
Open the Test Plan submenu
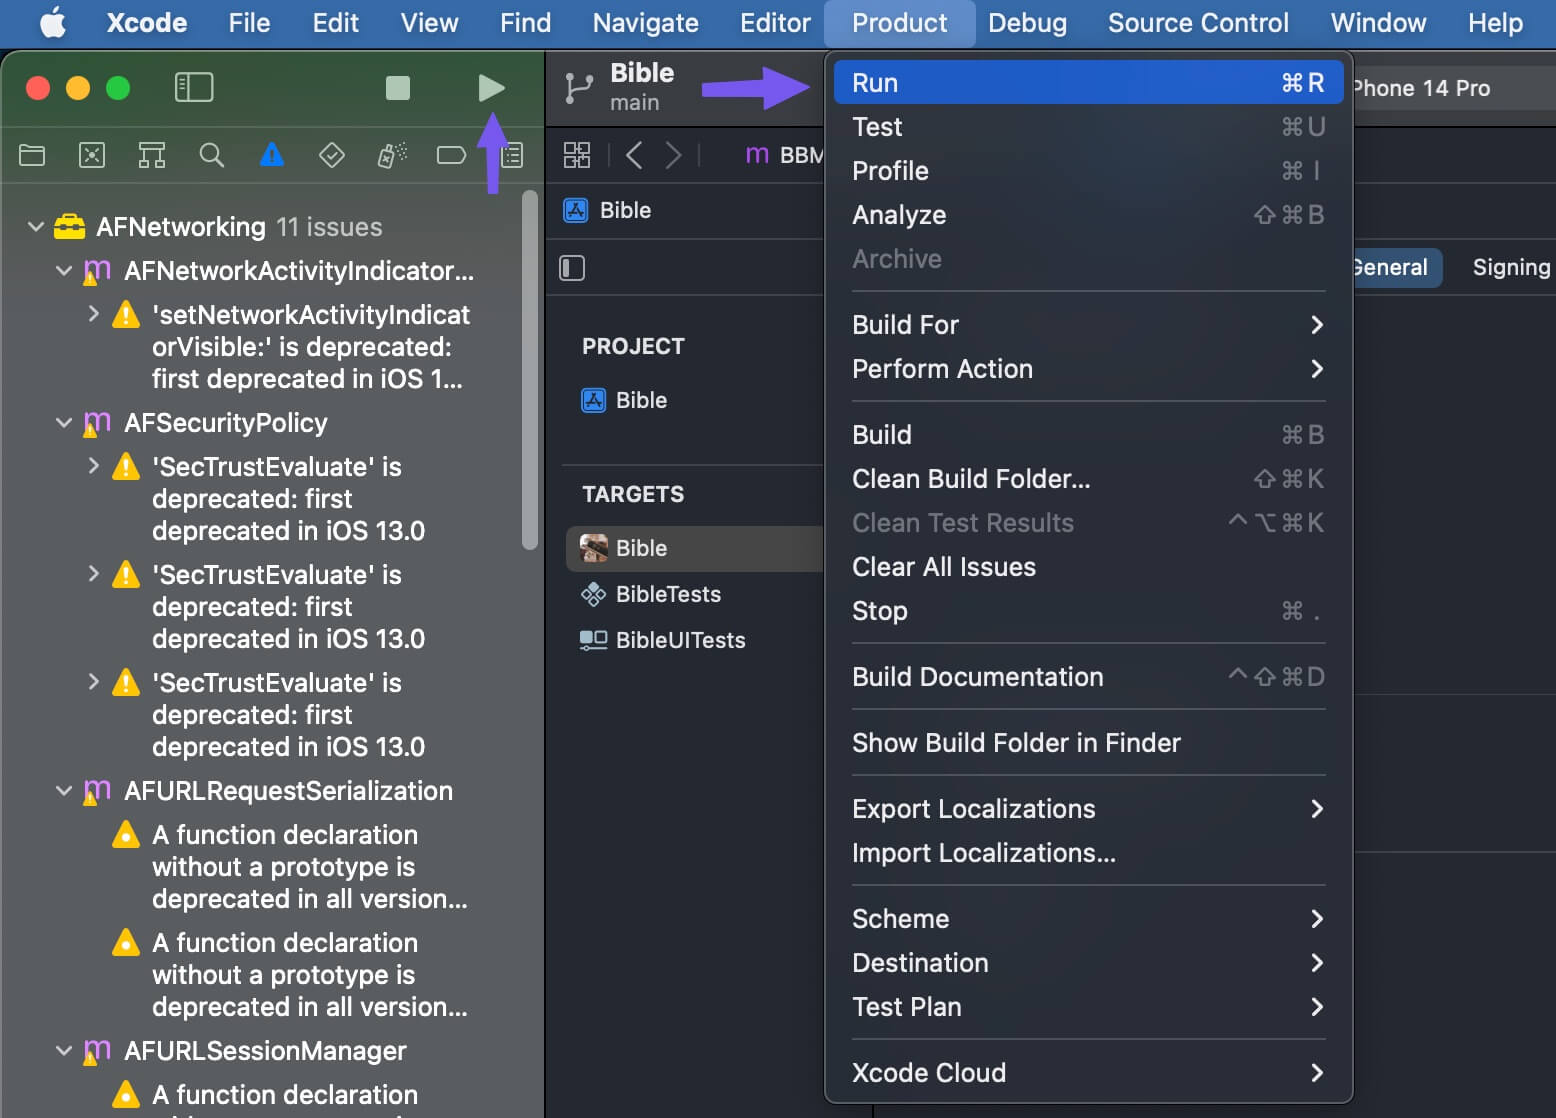tap(1088, 1007)
